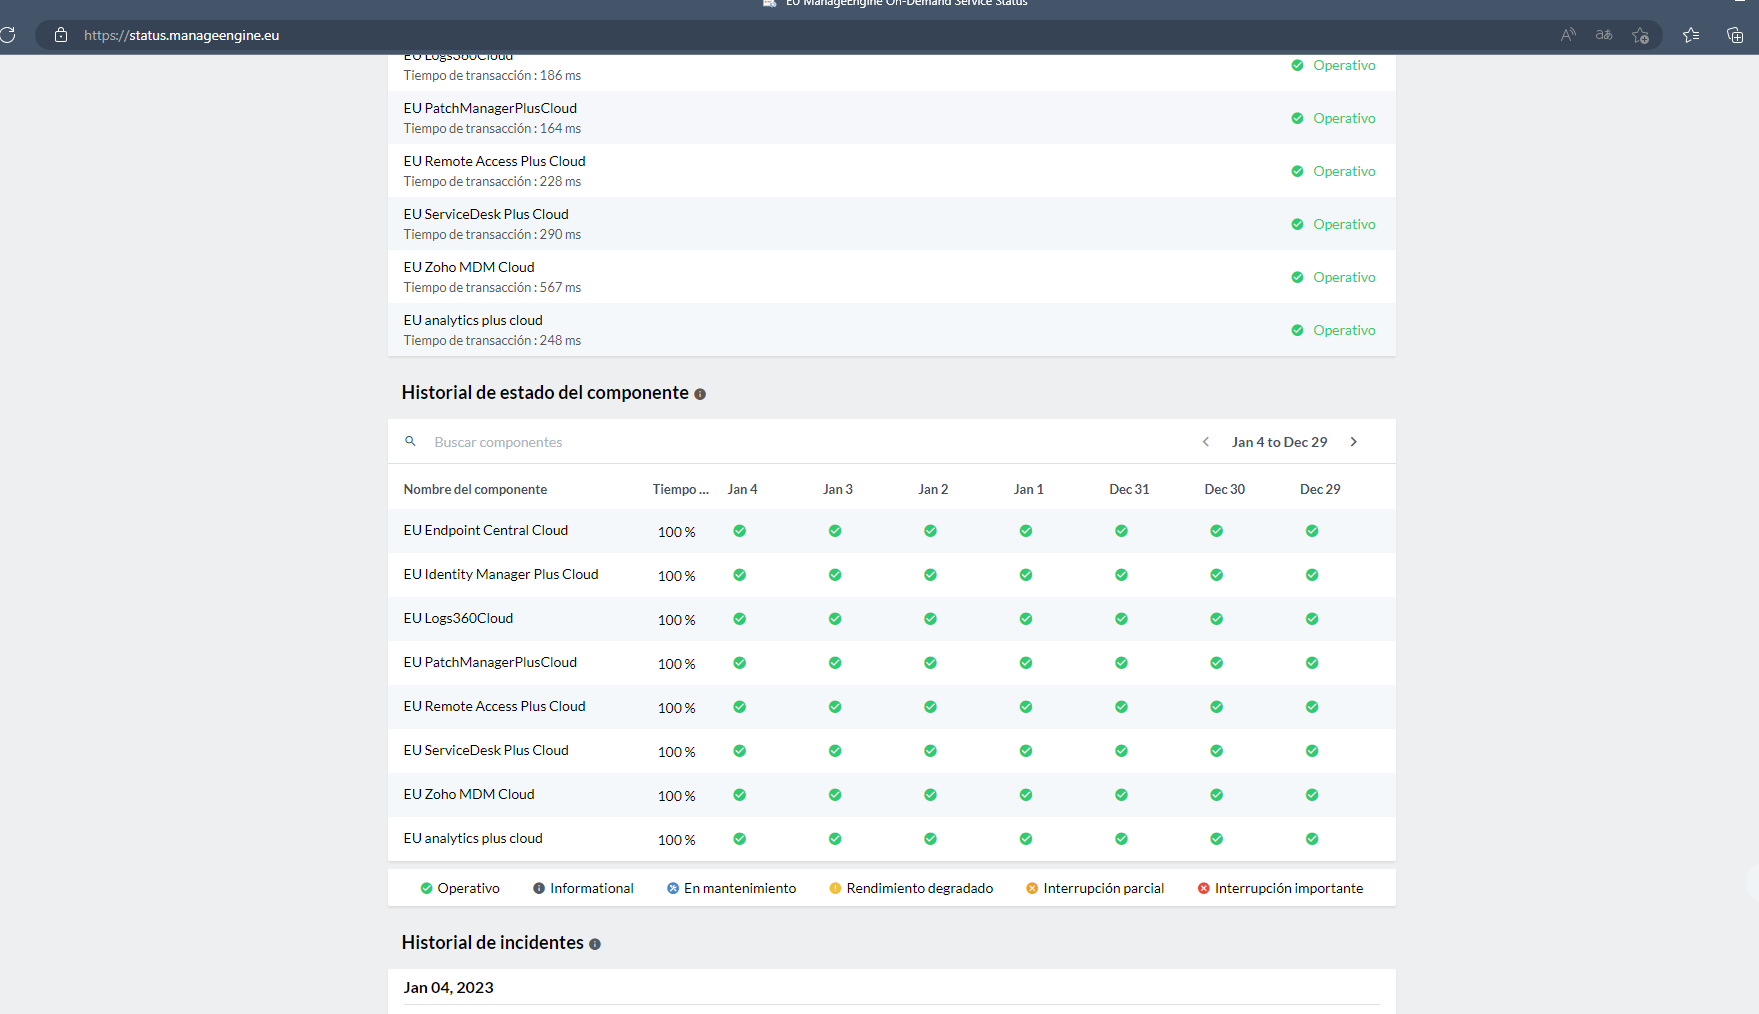This screenshot has width=1759, height=1014.
Task: Click the translate page icon
Action: point(1604,35)
